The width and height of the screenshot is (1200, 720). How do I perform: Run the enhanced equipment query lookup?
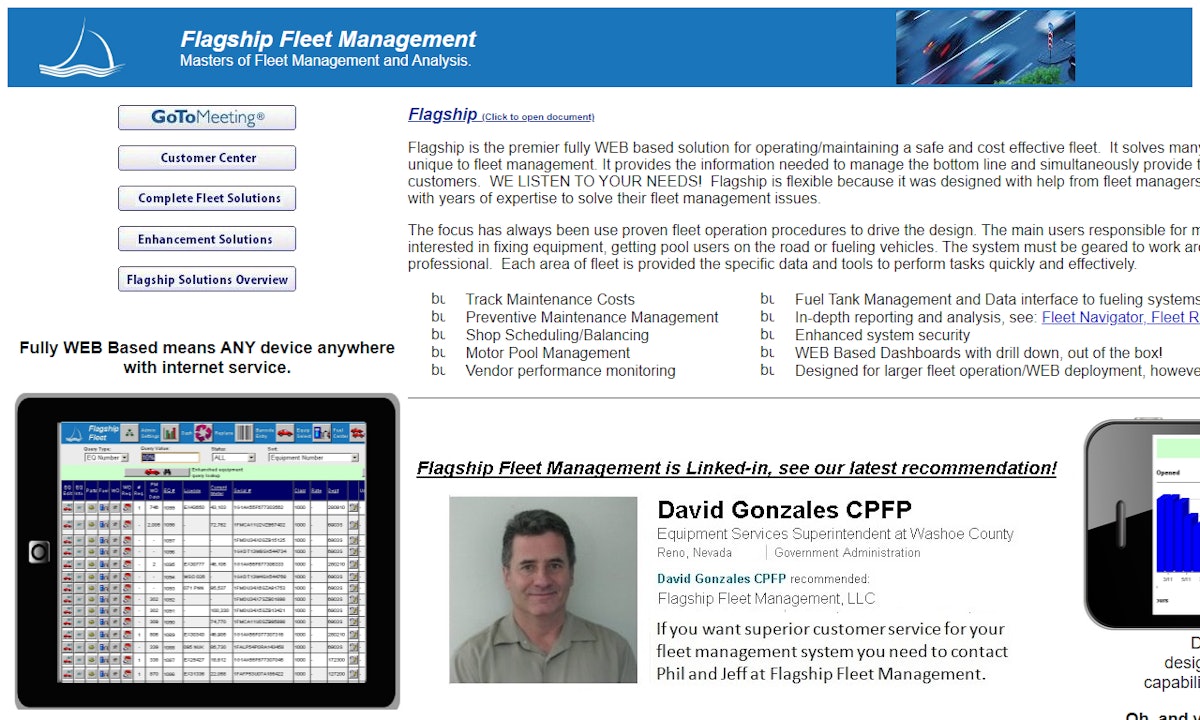click(157, 472)
